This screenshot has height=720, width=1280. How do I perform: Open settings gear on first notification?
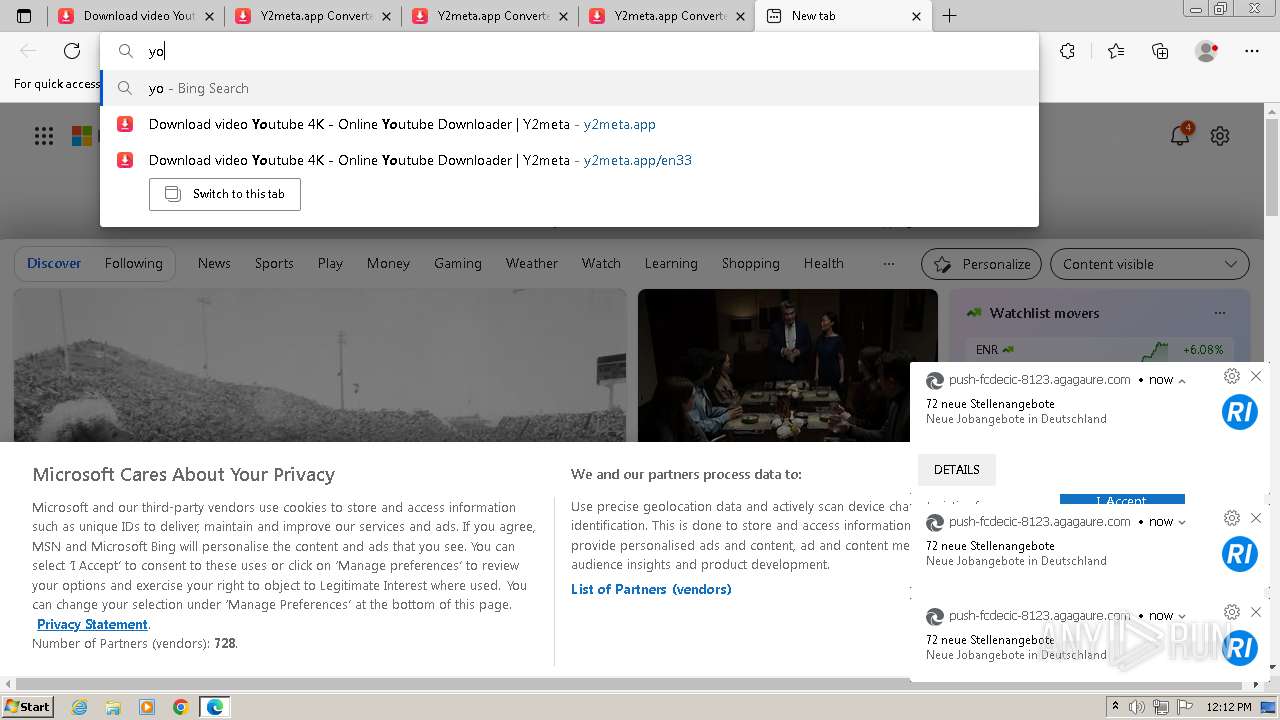[1232, 376]
